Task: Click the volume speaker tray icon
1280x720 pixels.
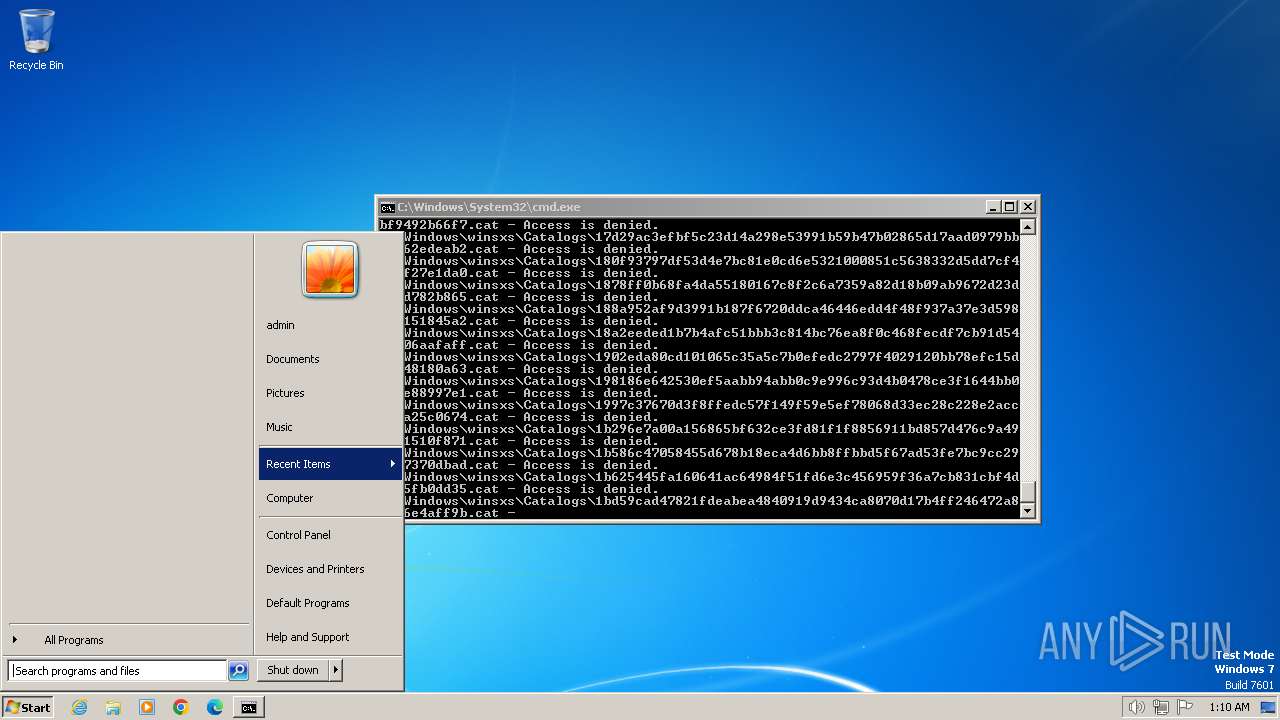Action: pyautogui.click(x=1136, y=707)
